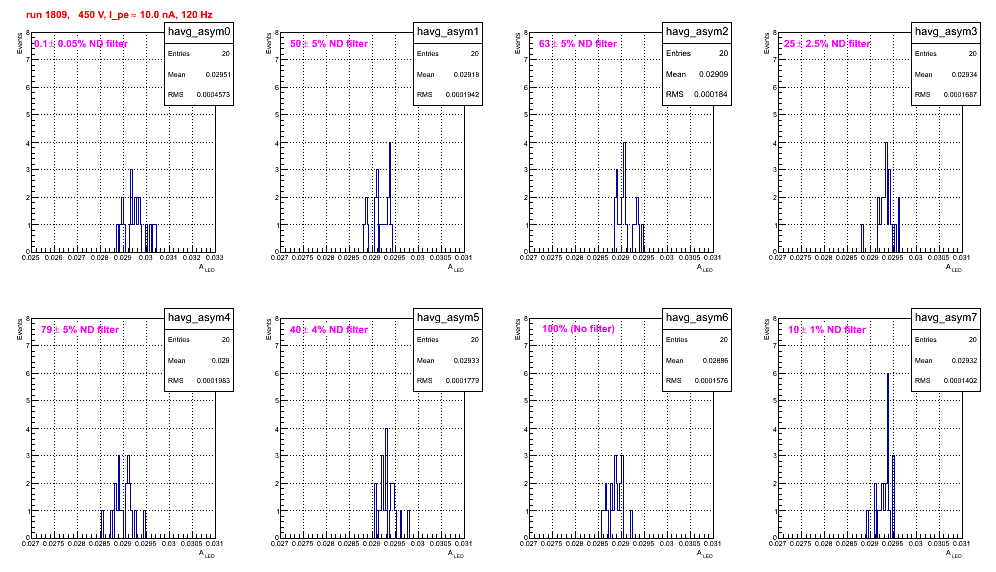Click RMS value 0.0001983
The width and height of the screenshot is (996, 572).
click(214, 381)
